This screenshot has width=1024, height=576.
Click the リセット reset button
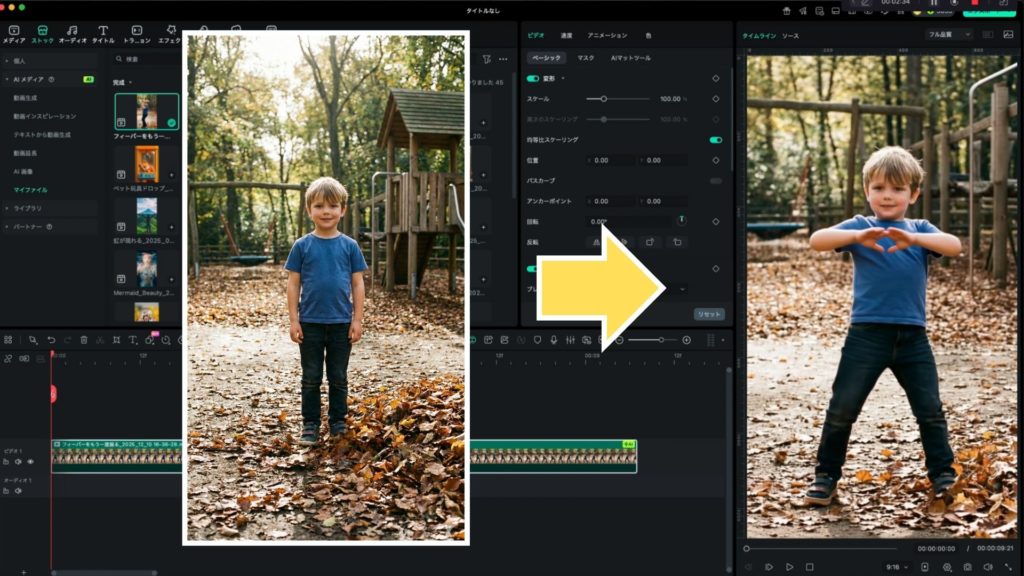tap(709, 314)
